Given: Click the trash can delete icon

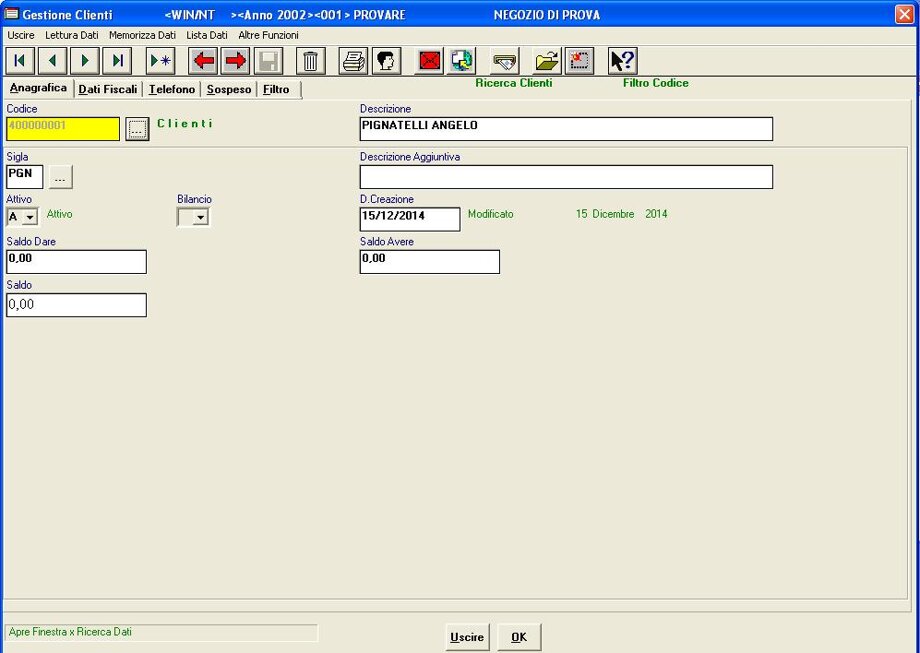Looking at the screenshot, I should (x=311, y=61).
